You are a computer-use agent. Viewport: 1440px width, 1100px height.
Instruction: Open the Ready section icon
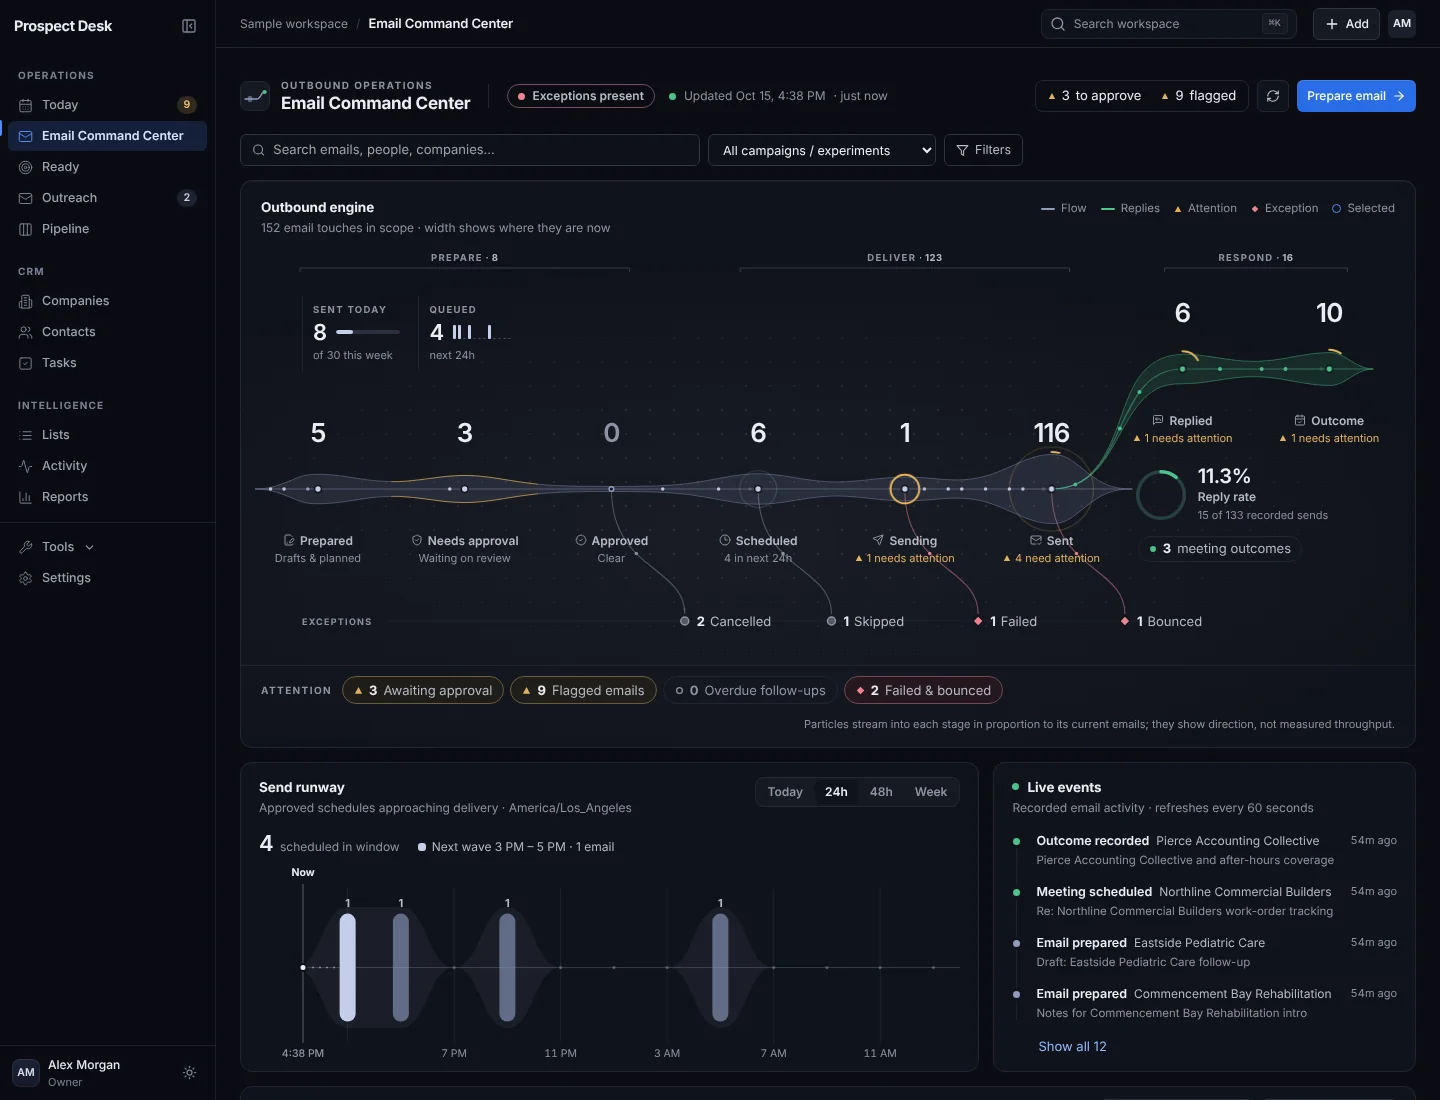point(26,167)
